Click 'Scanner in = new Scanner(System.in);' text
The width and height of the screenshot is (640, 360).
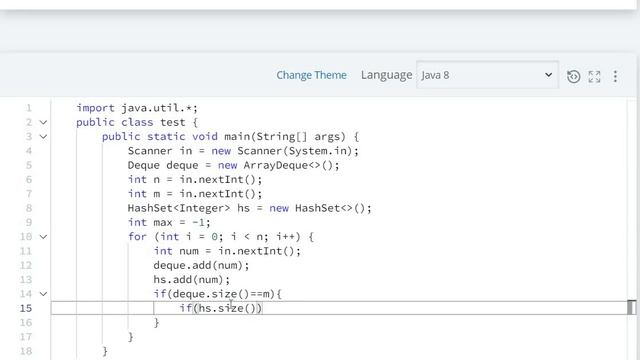[243, 151]
